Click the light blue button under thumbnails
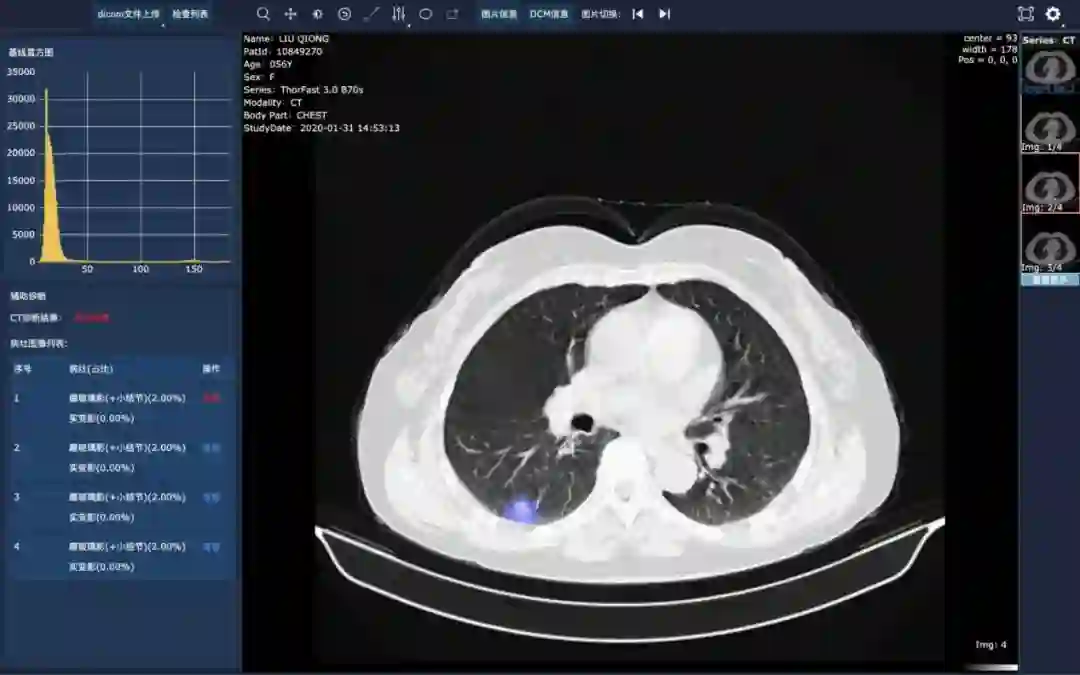1080x675 pixels. 1050,280
